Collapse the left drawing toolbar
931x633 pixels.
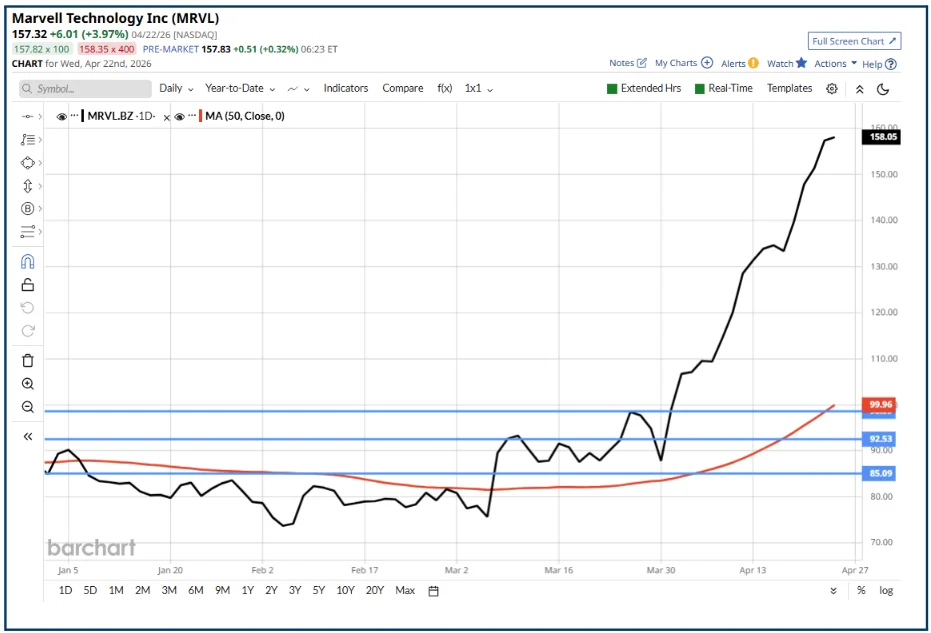(x=27, y=436)
